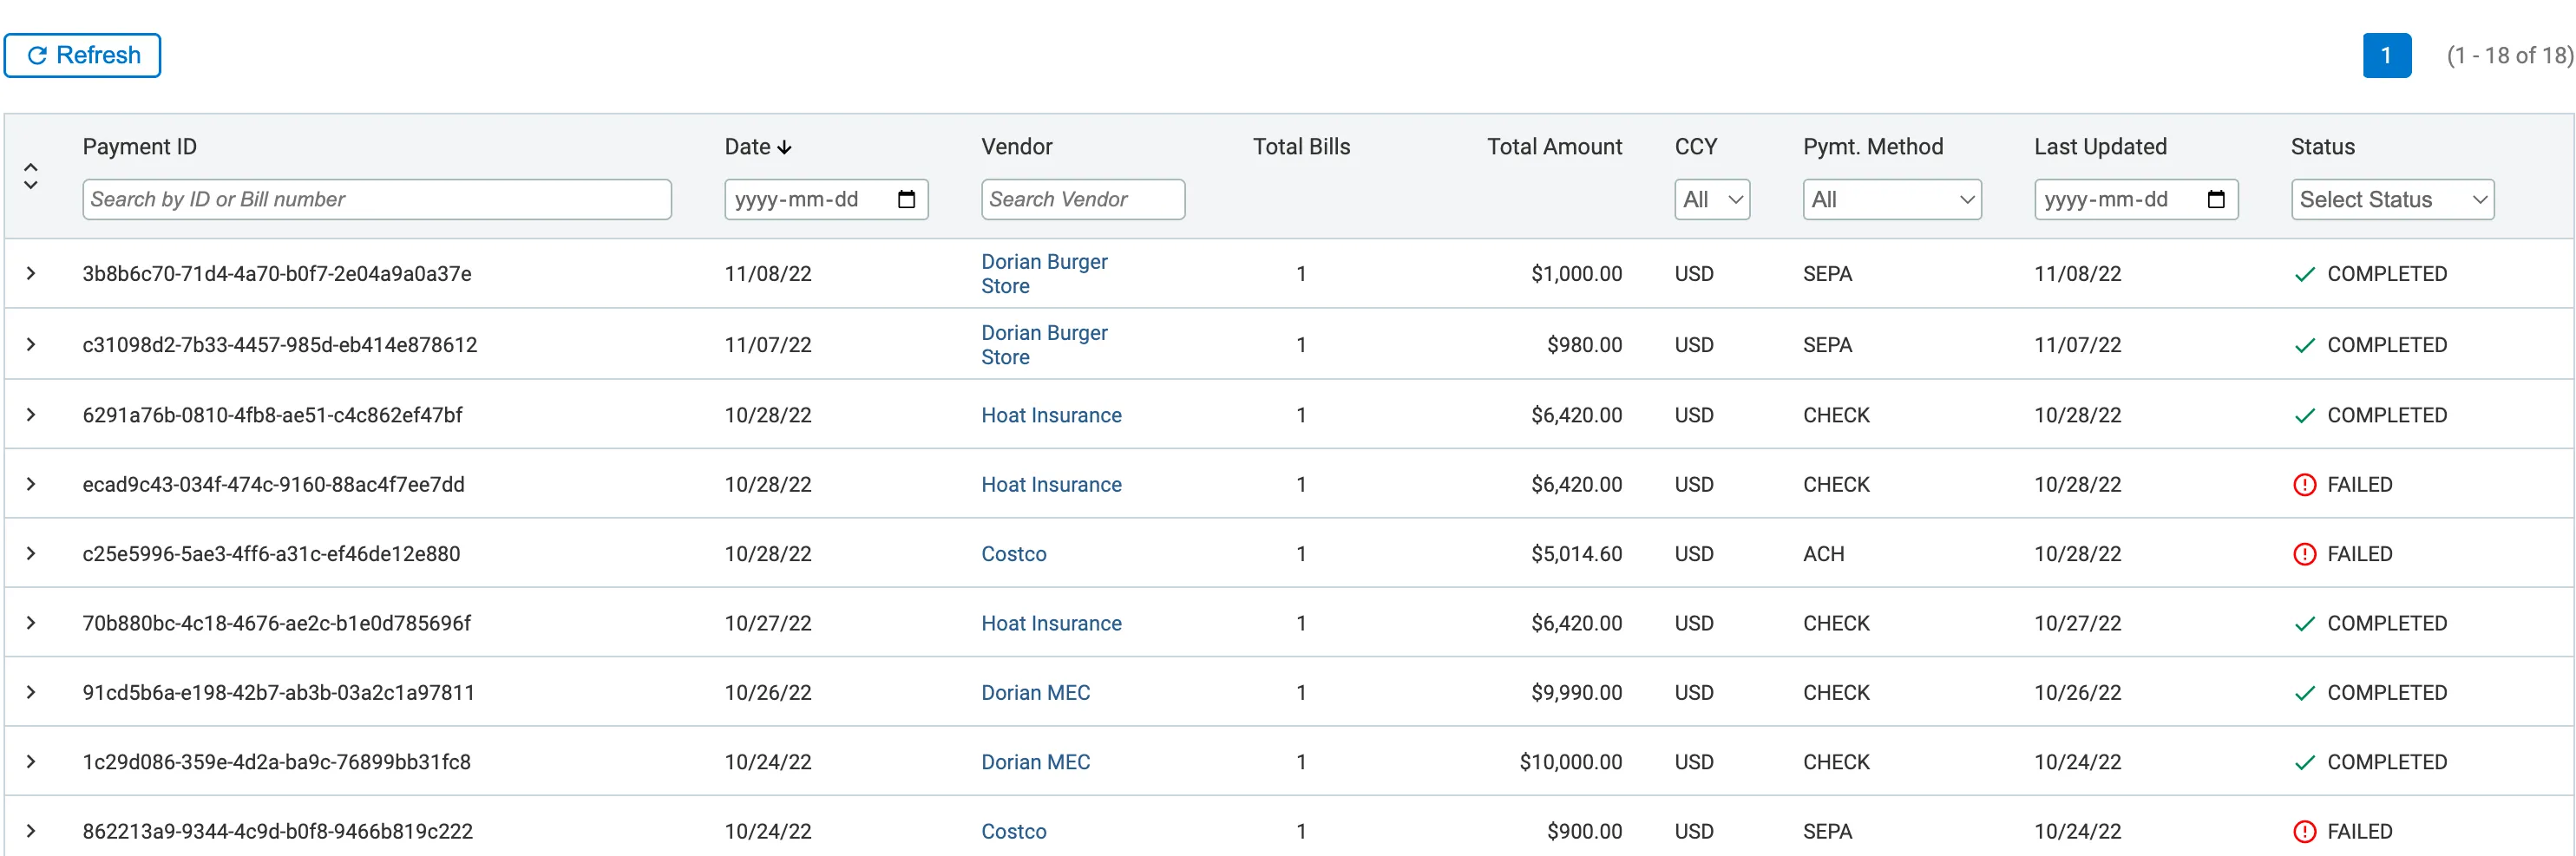Image resolution: width=2576 pixels, height=856 pixels.
Task: Focus the Search Vendor field
Action: tap(1083, 199)
